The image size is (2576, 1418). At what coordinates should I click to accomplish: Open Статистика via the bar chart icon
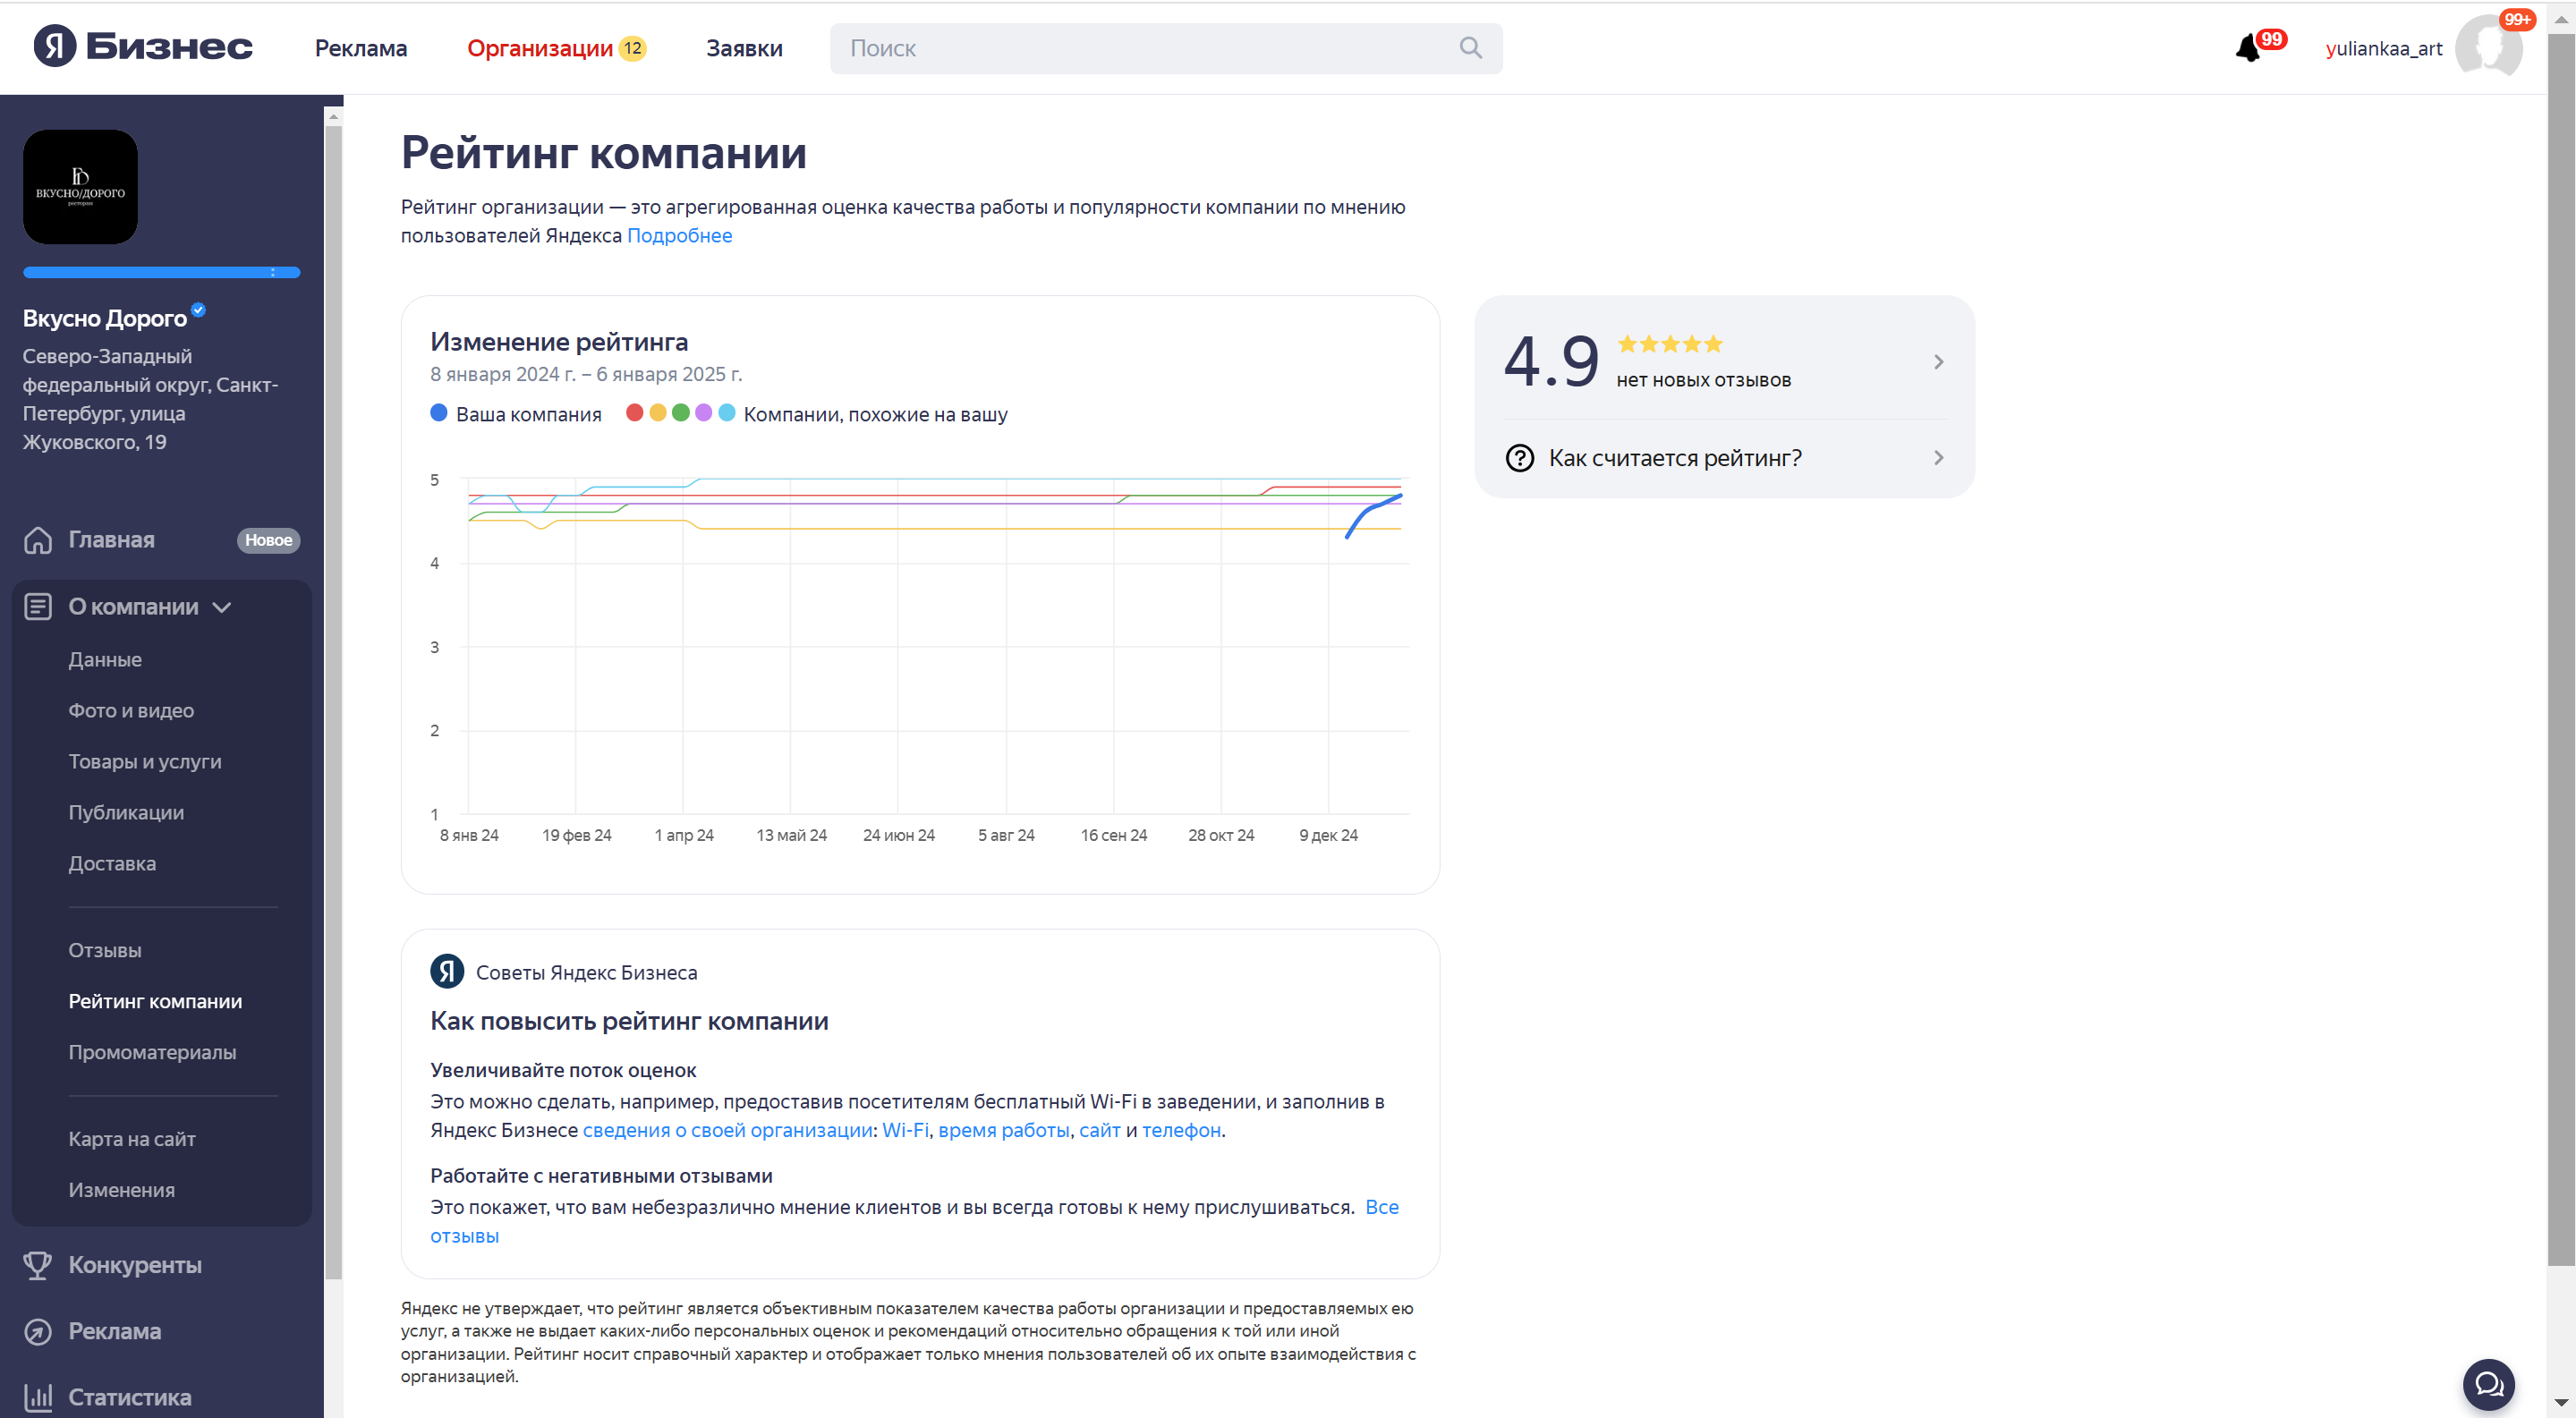(x=38, y=1397)
